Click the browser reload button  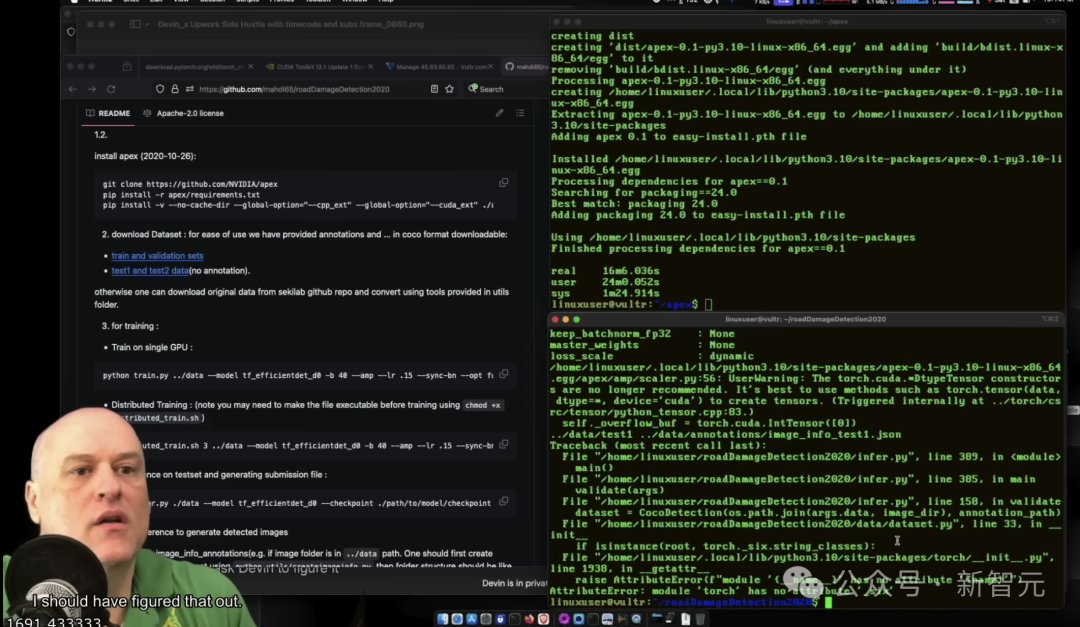[110, 89]
